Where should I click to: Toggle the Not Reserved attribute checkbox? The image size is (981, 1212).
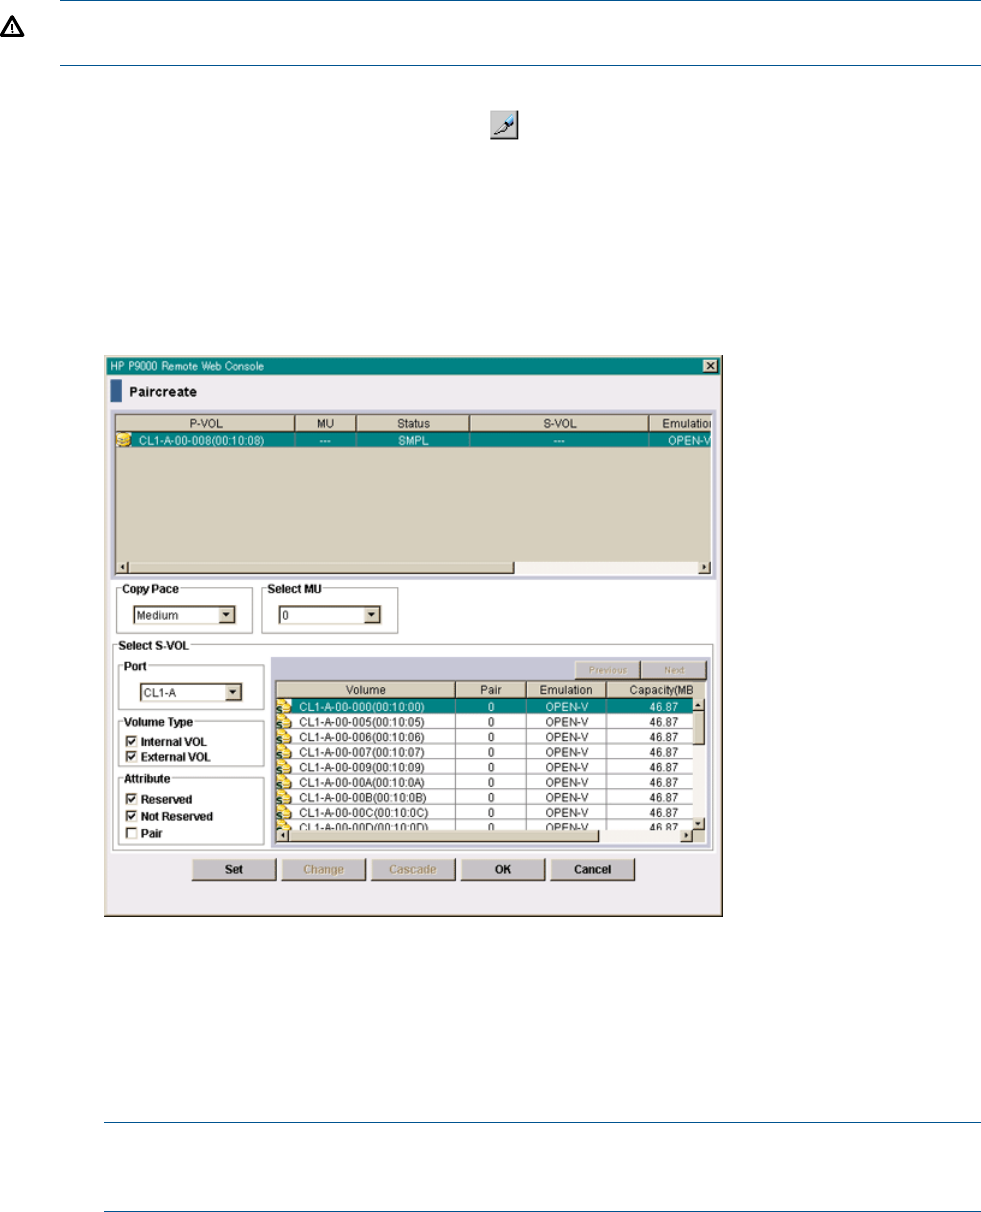click(131, 816)
